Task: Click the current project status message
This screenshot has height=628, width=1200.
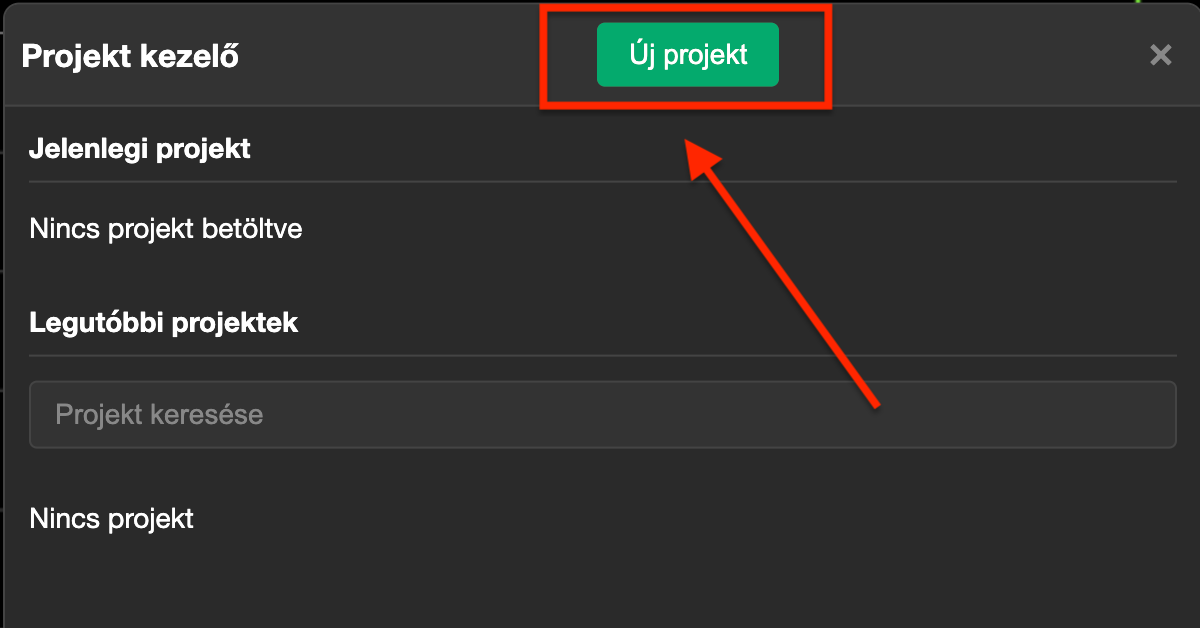Action: [165, 228]
